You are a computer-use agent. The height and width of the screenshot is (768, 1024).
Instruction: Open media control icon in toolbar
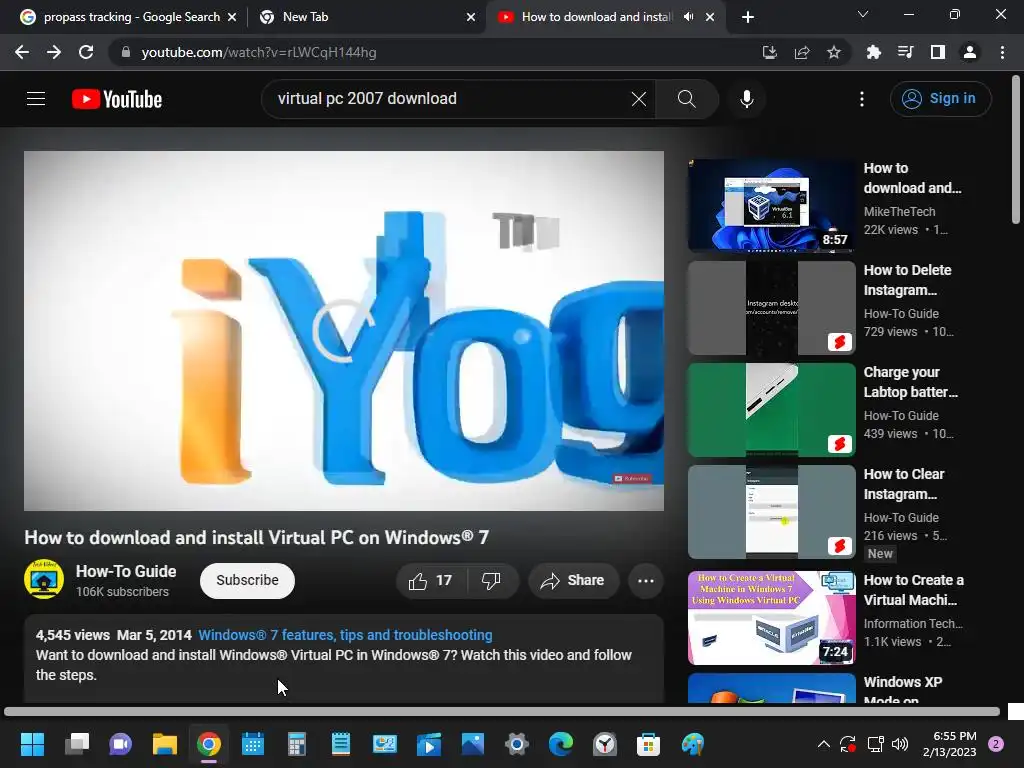906,52
